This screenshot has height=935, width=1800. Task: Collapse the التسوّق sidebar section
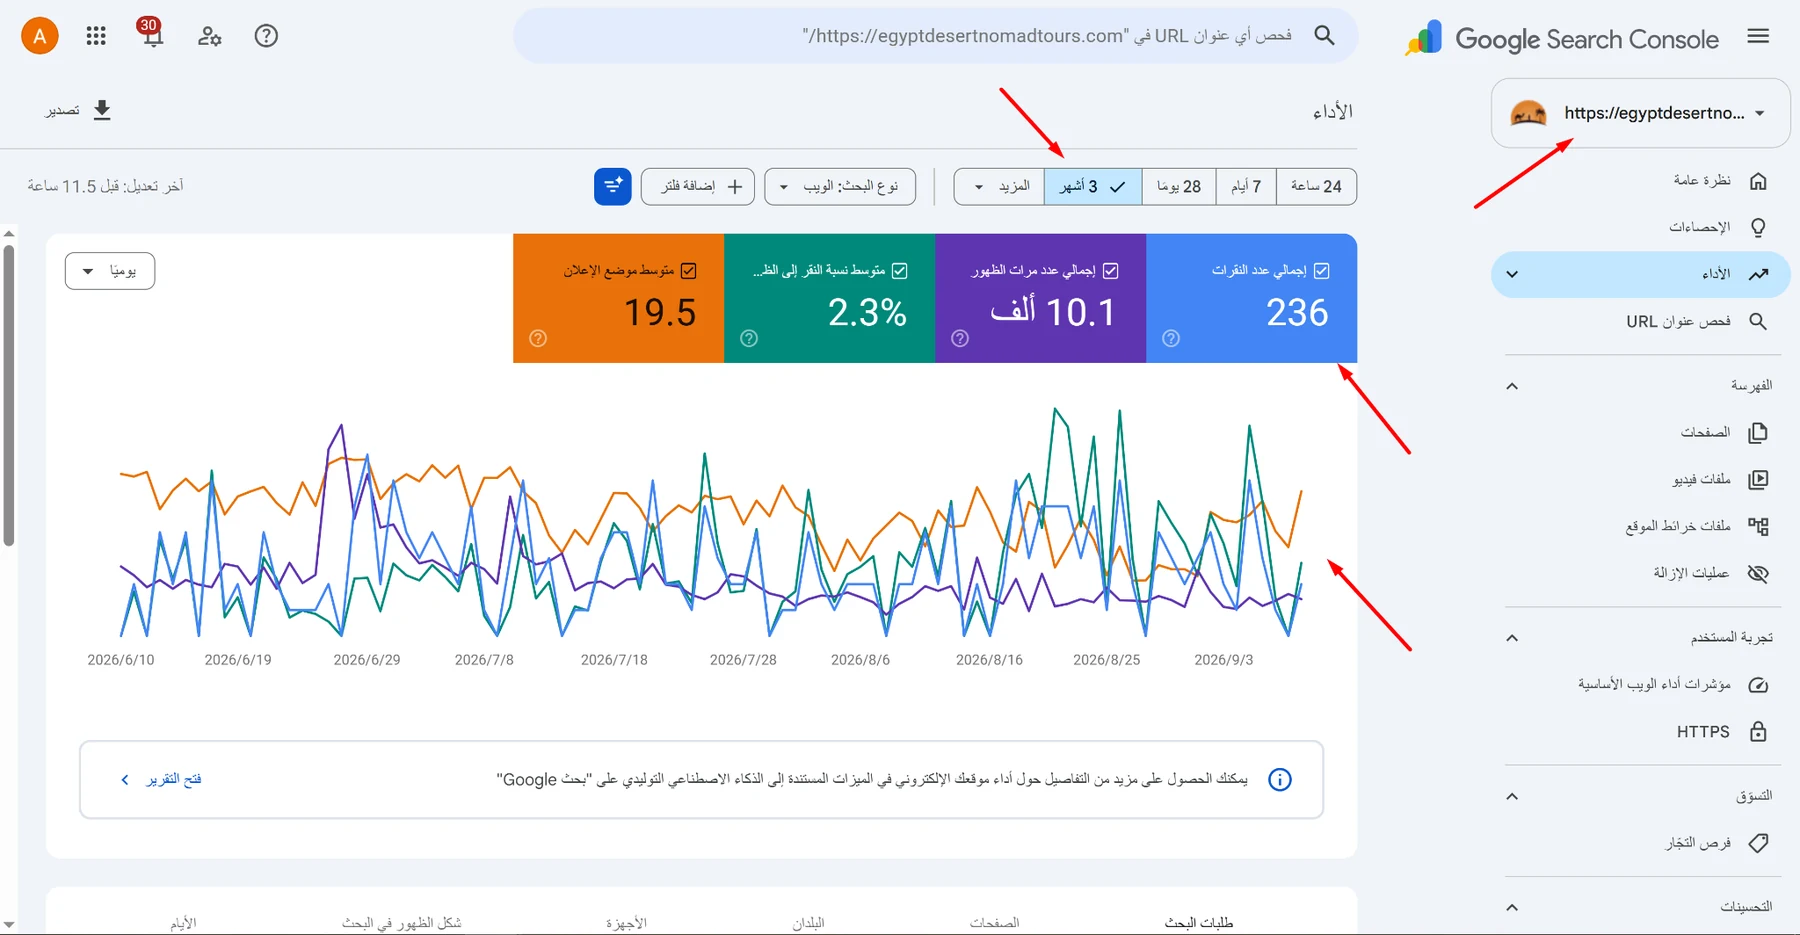point(1512,797)
